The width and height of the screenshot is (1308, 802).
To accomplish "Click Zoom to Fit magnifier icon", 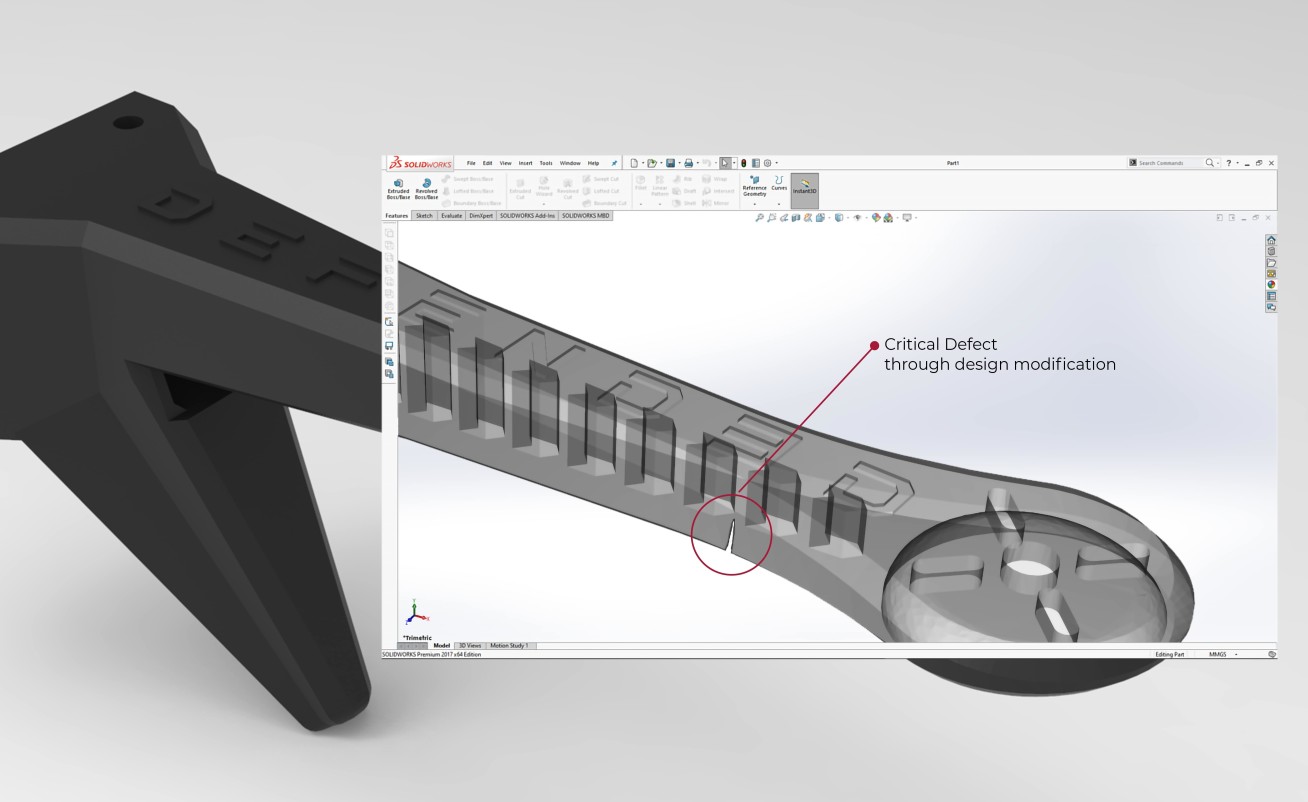I will click(x=759, y=218).
